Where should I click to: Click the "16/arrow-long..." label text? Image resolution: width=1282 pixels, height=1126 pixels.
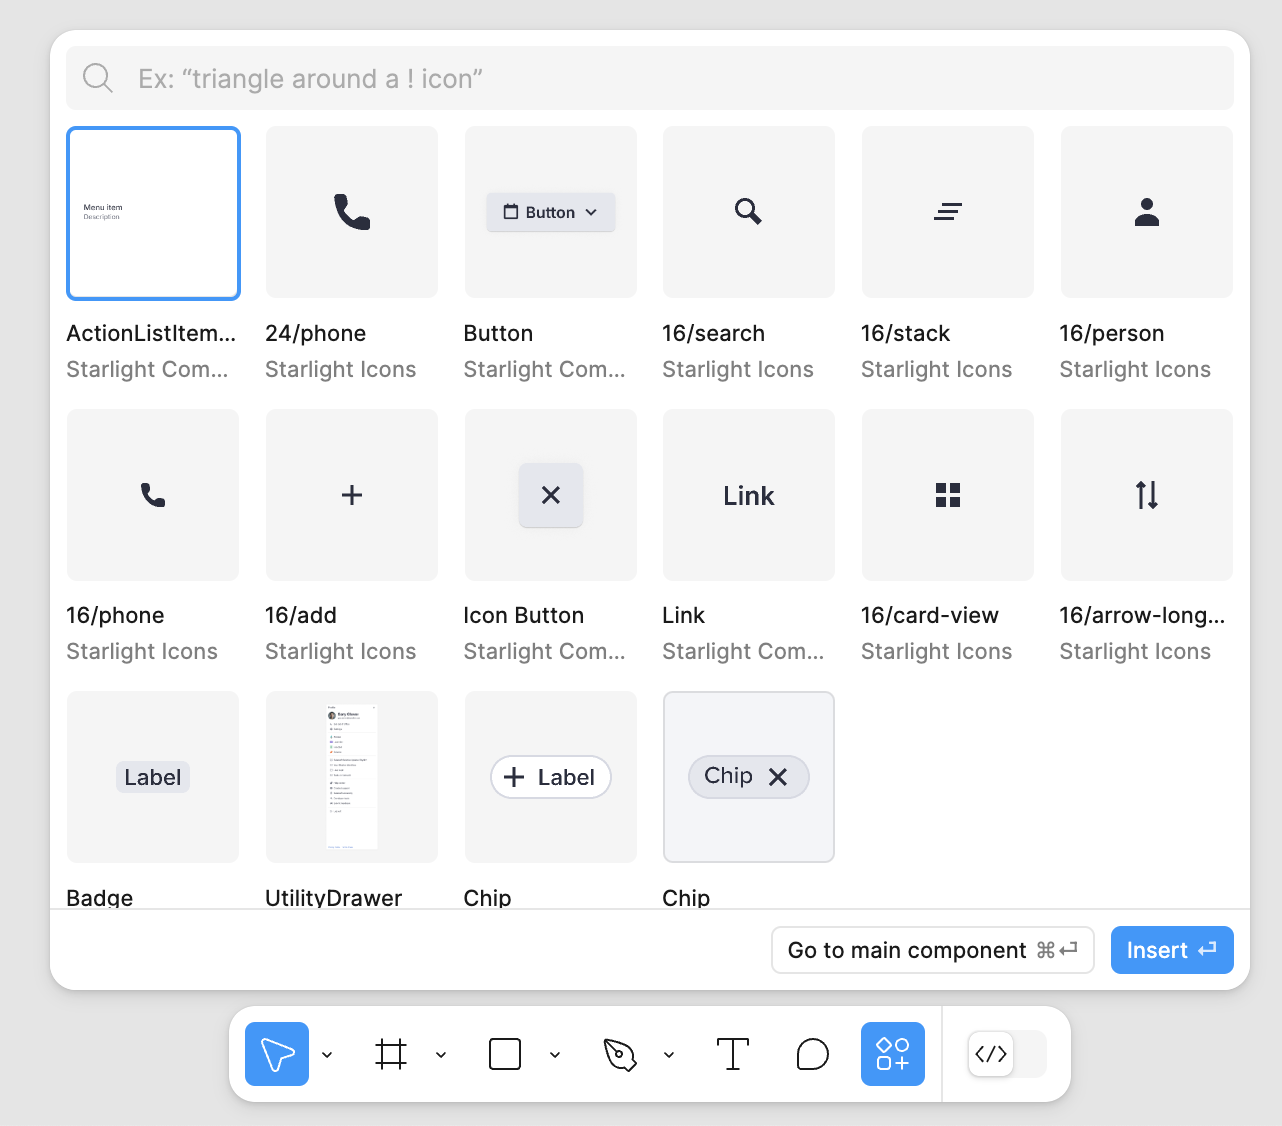coord(1142,615)
